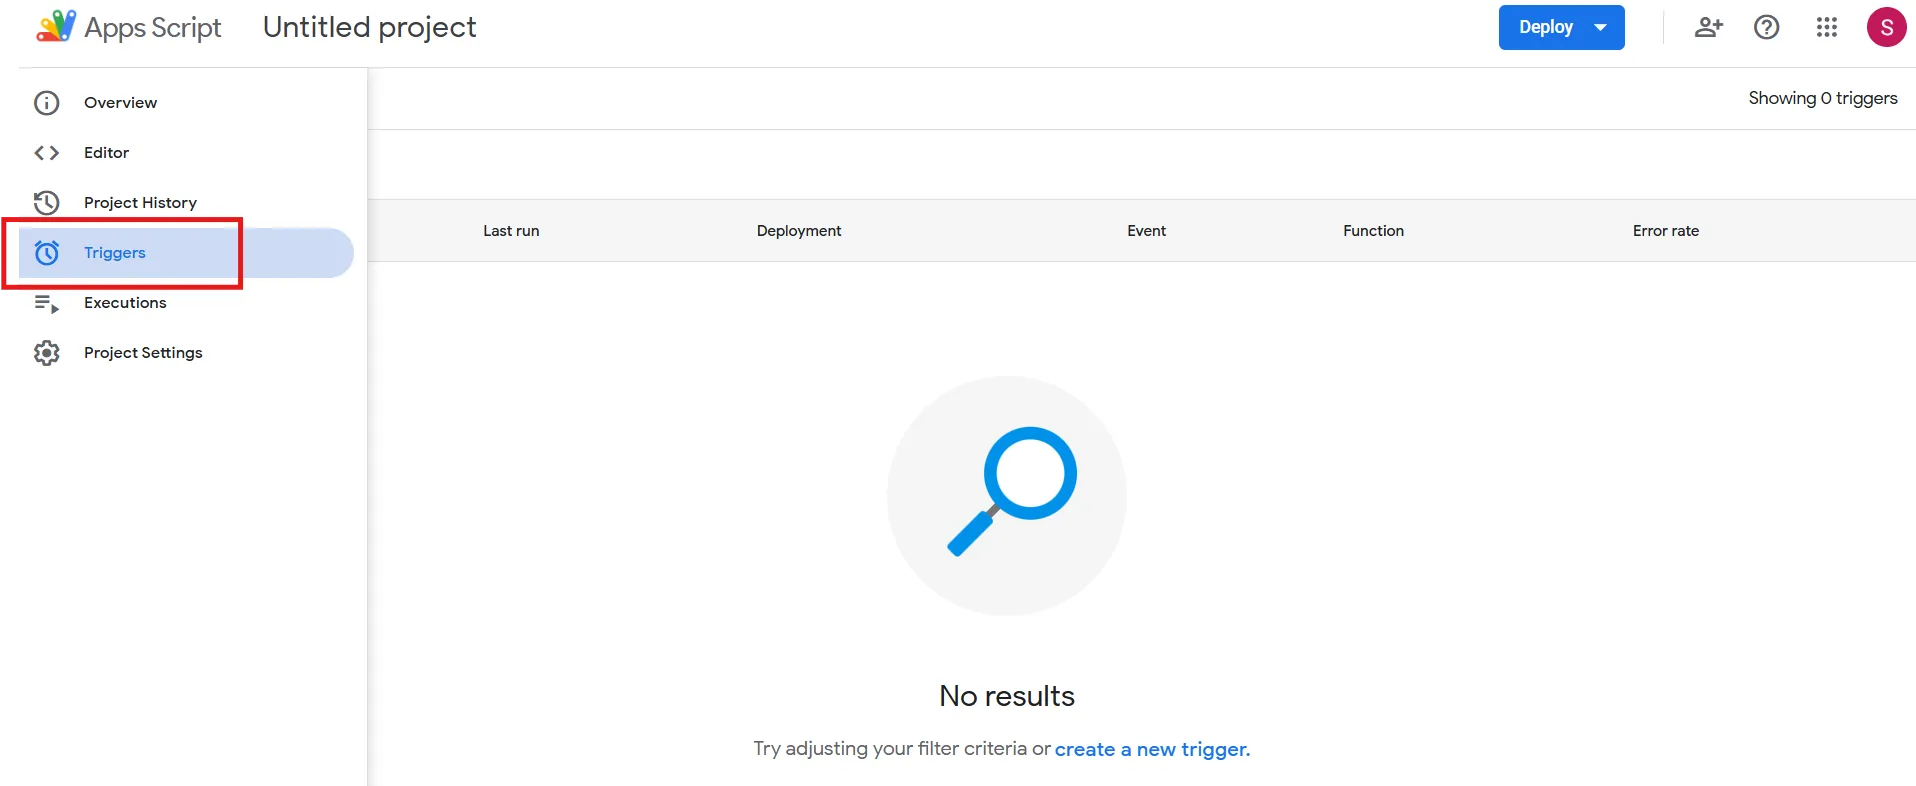The width and height of the screenshot is (1916, 786).
Task: Click the Triggers alarm clock icon
Action: coord(47,253)
